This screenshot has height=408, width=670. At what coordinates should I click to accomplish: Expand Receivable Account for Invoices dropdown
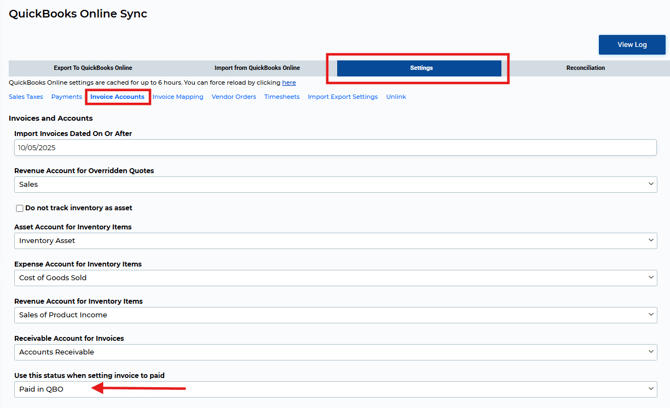click(x=335, y=352)
